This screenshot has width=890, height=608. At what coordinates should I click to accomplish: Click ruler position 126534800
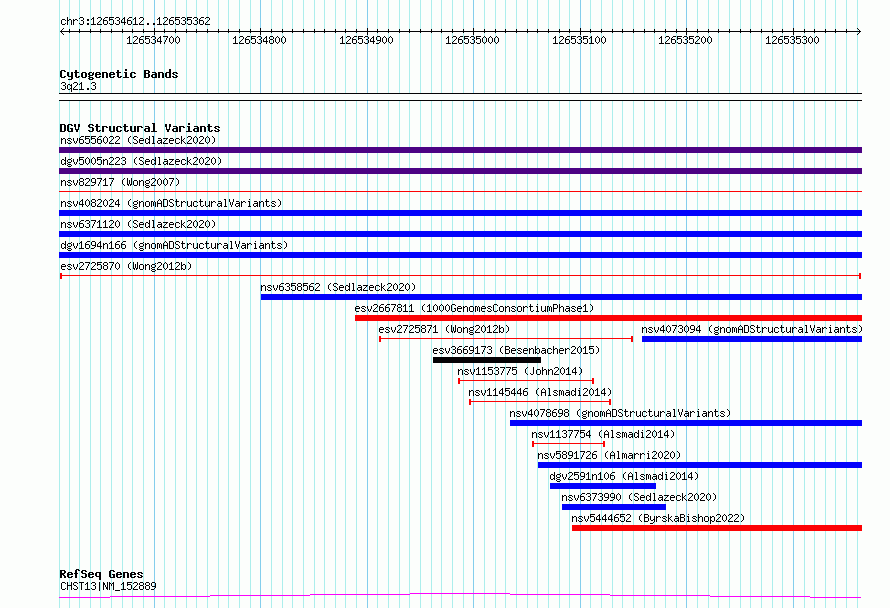click(259, 40)
